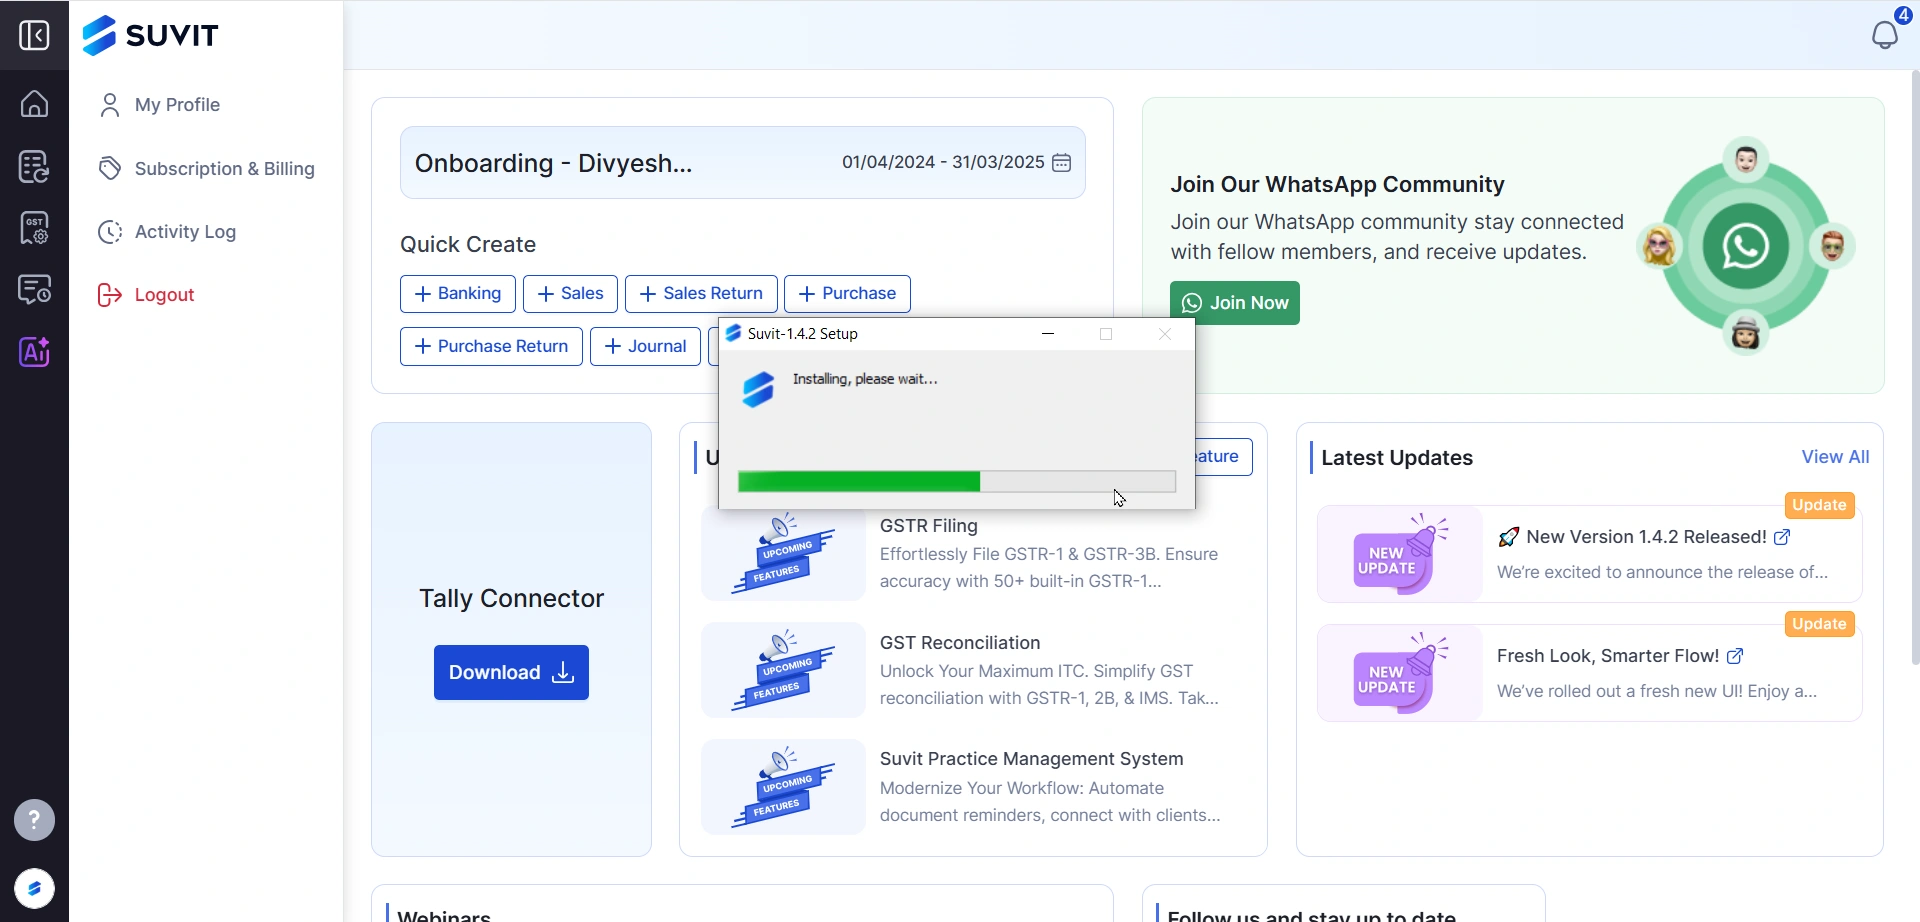Viewport: 1920px width, 922px height.
Task: Open Subscription & Billing
Action: tap(207, 169)
